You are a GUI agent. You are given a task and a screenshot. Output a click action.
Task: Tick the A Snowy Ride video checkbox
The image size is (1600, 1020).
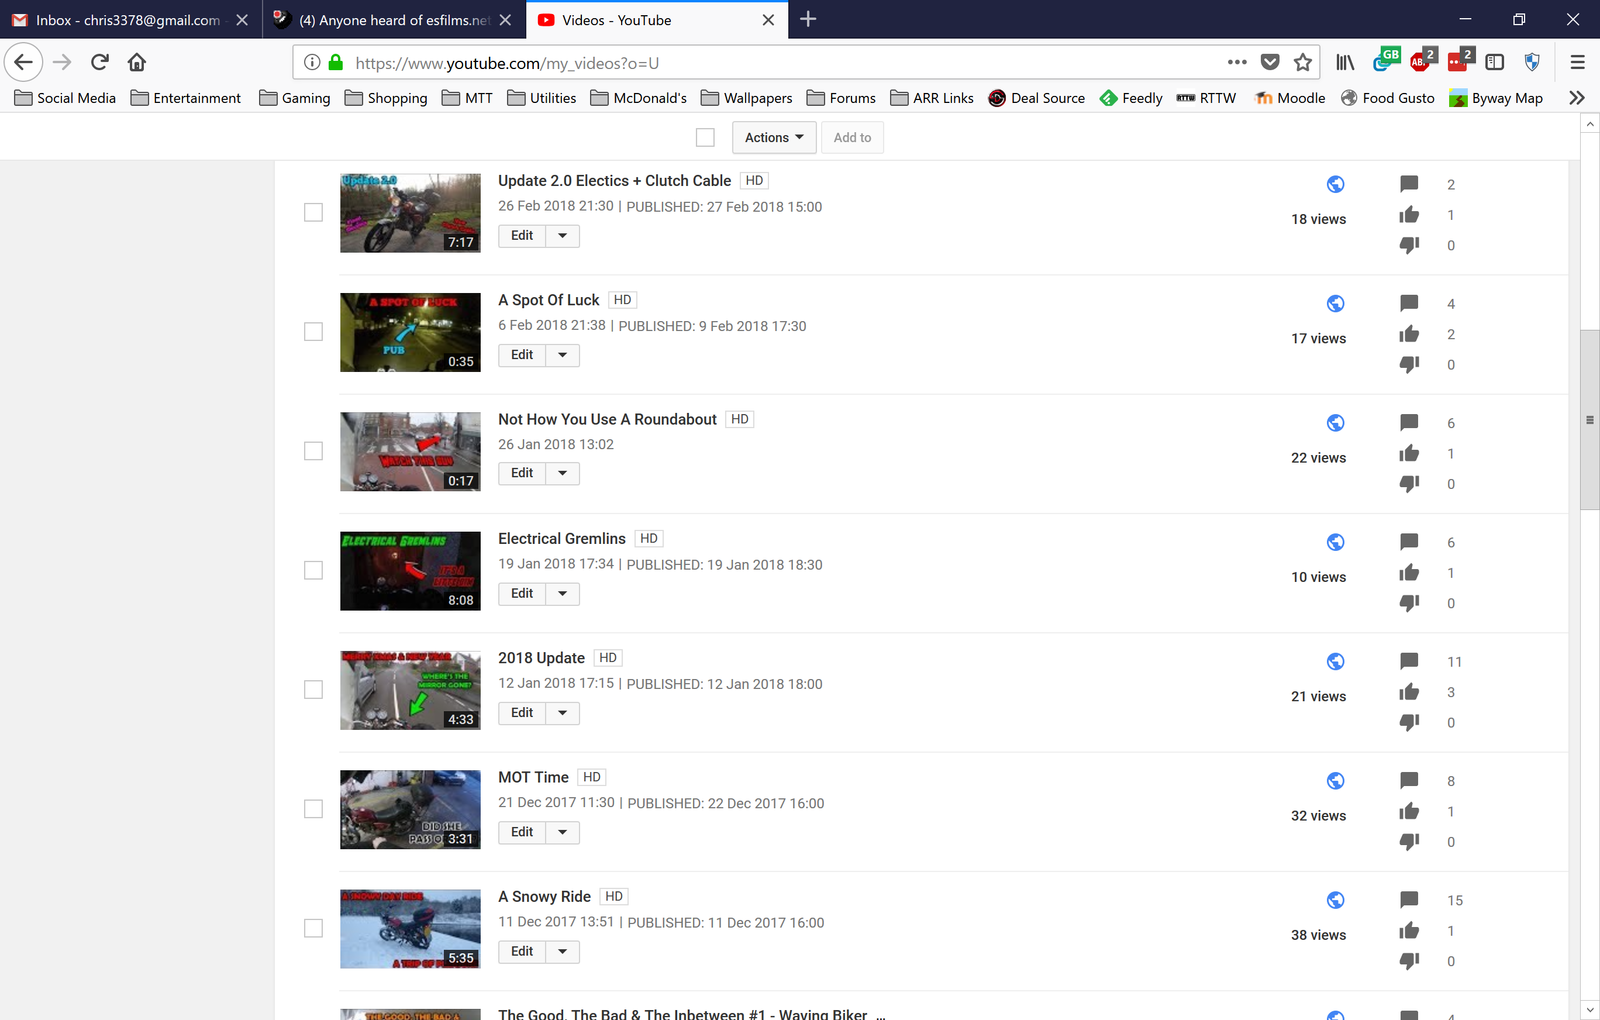pyautogui.click(x=313, y=928)
